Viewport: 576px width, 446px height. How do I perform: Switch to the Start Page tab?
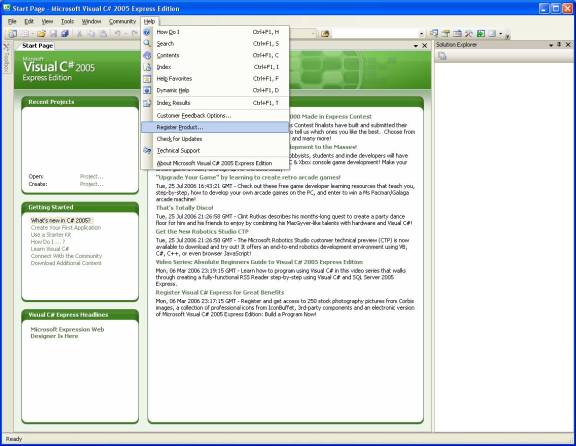37,46
